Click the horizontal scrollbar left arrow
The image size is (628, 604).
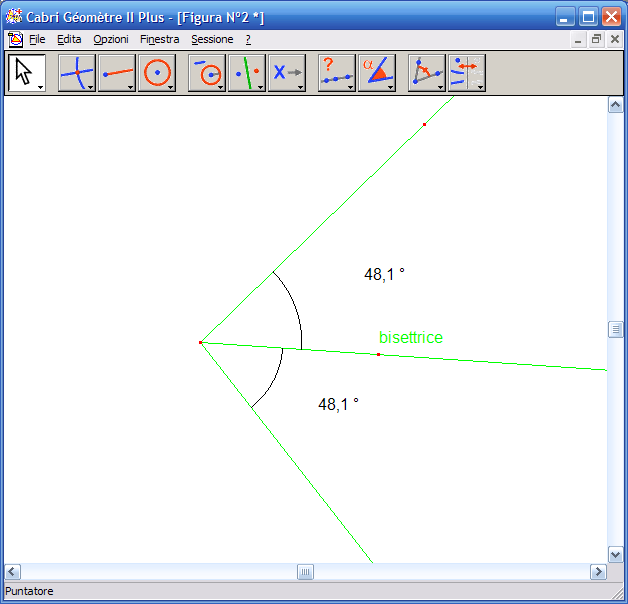[12, 572]
